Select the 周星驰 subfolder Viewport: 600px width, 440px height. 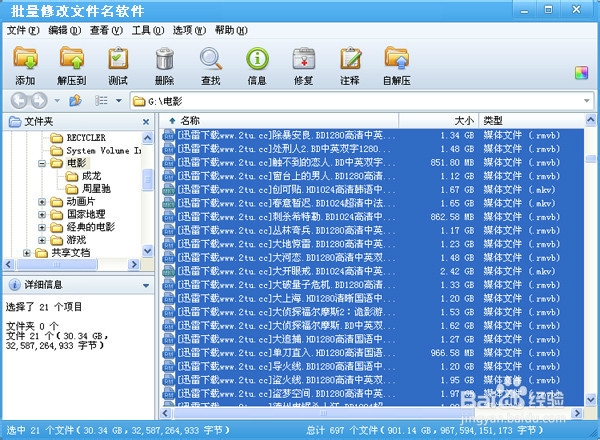(x=96, y=189)
